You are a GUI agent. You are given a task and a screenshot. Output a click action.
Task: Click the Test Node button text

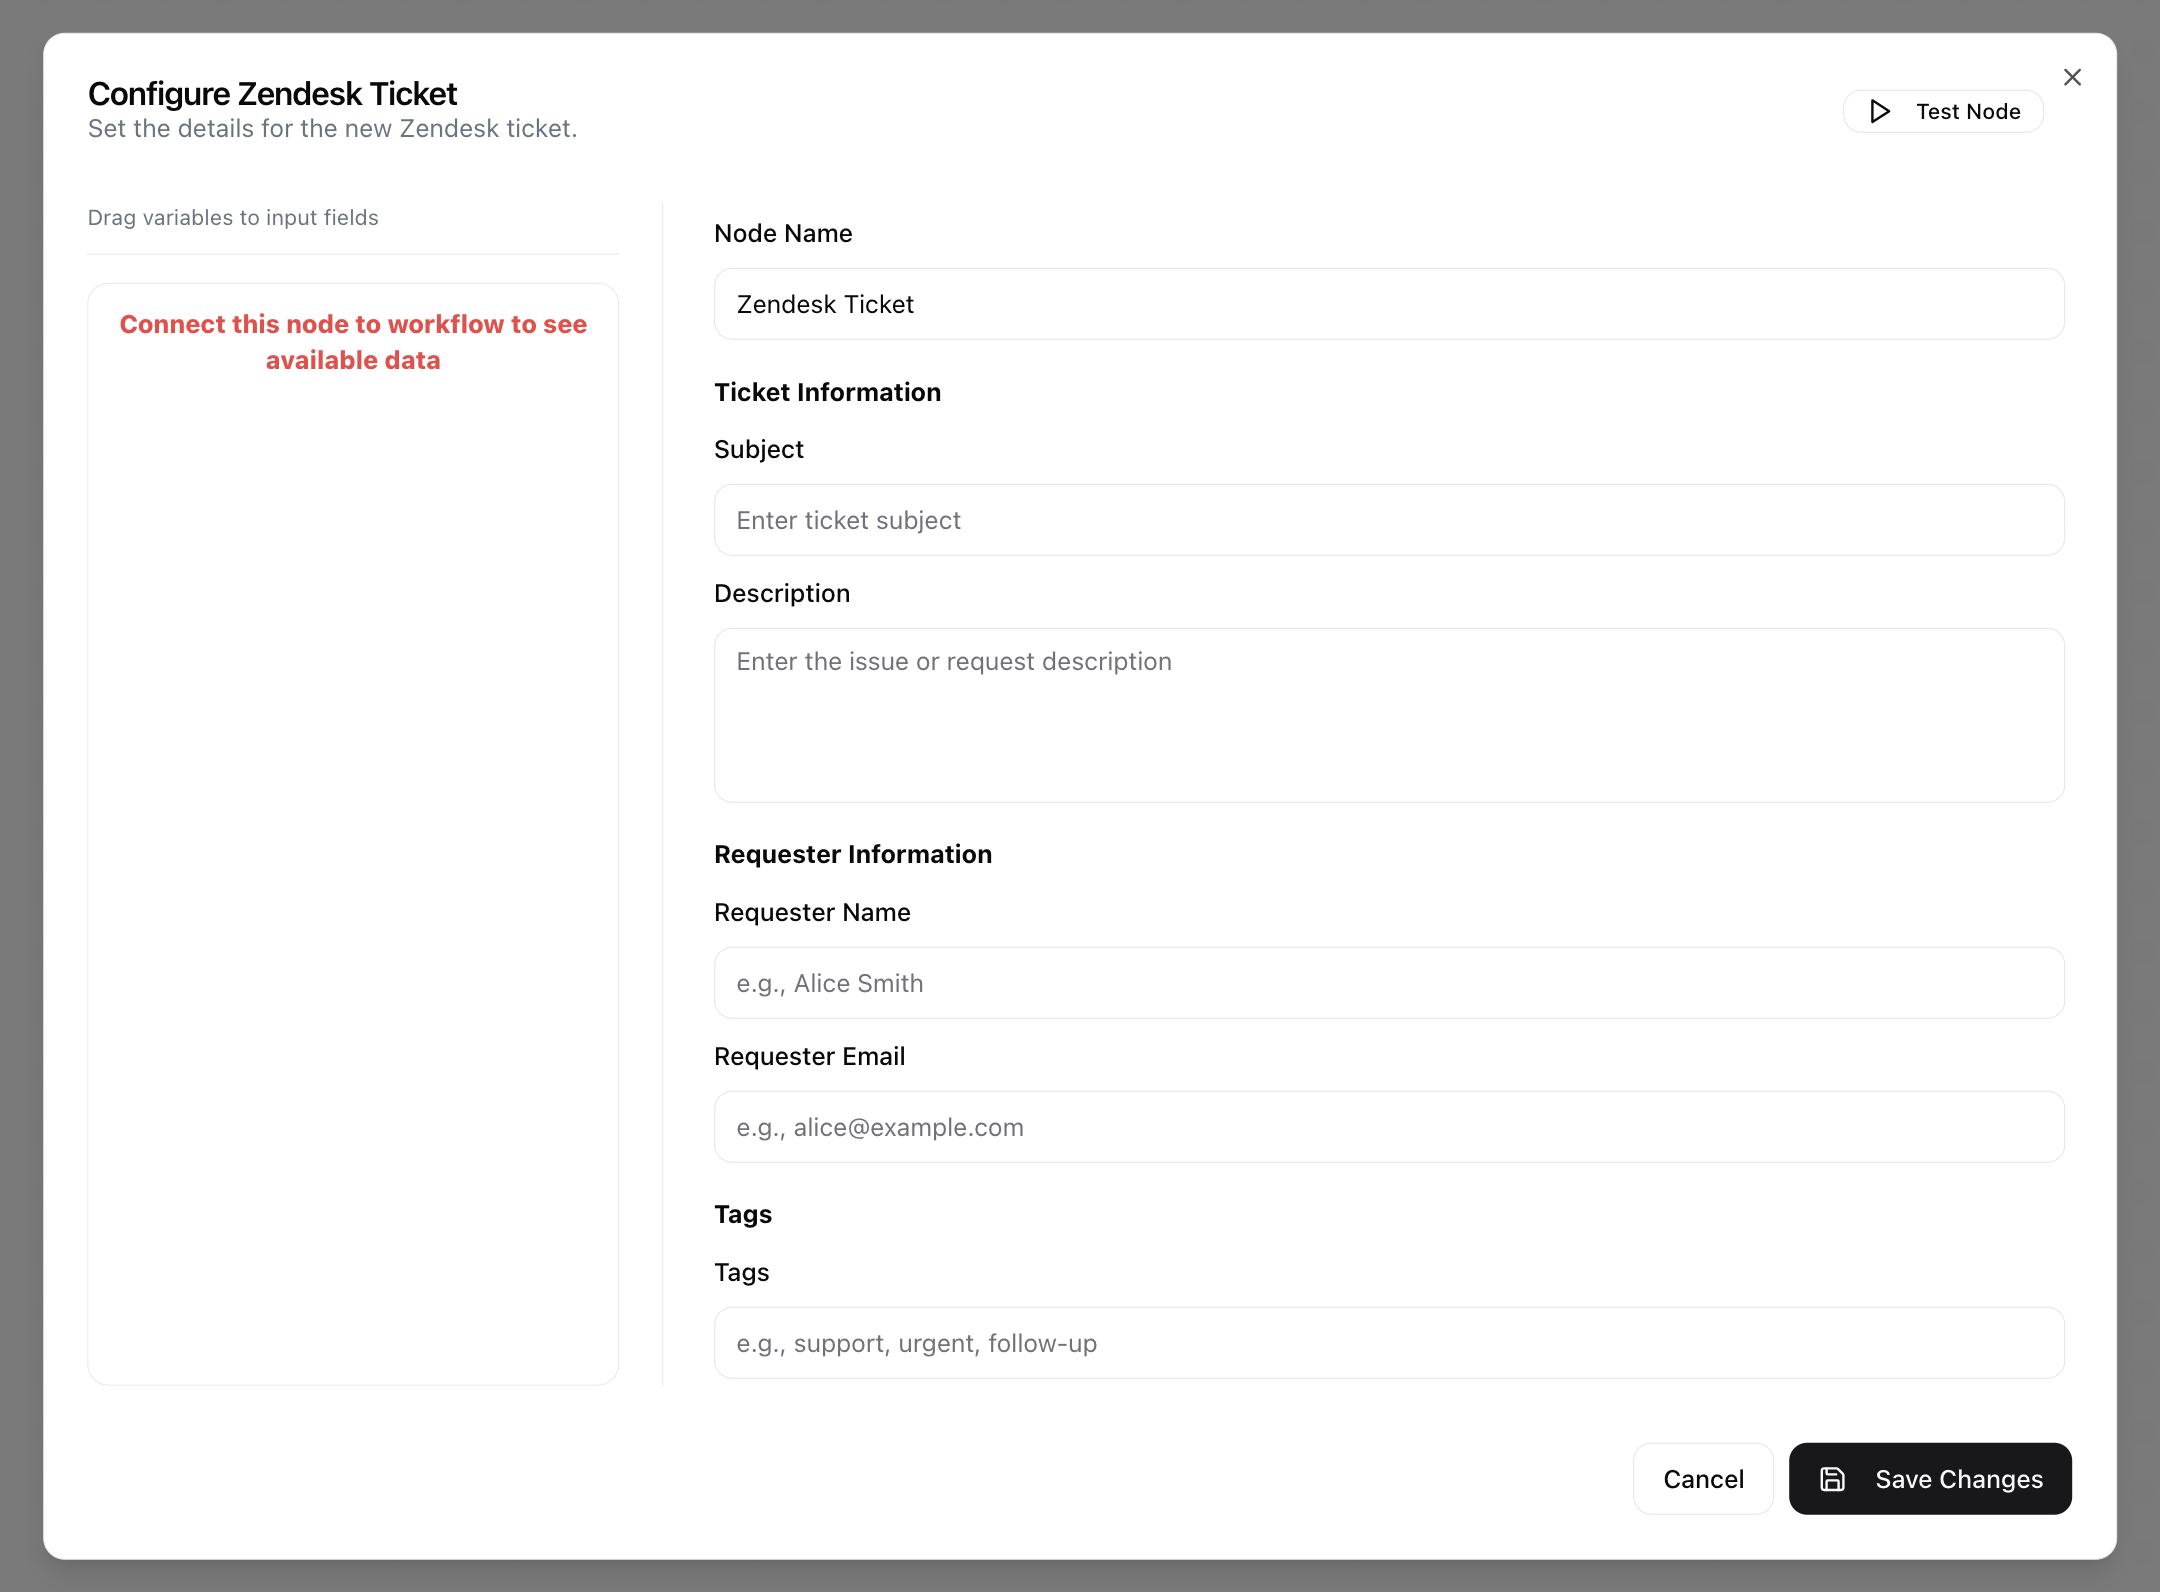tap(1968, 111)
